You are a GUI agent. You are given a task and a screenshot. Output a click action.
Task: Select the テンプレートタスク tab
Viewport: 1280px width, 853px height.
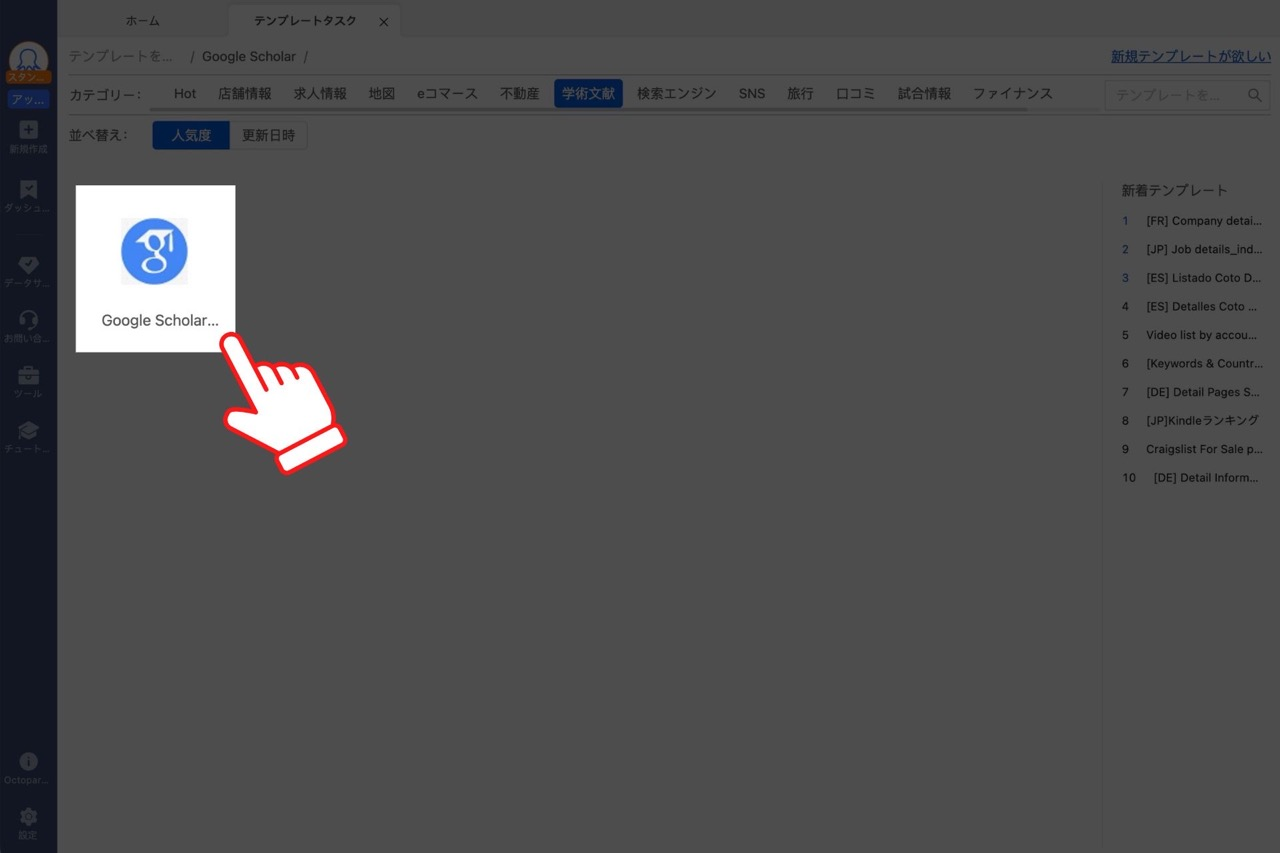point(305,21)
